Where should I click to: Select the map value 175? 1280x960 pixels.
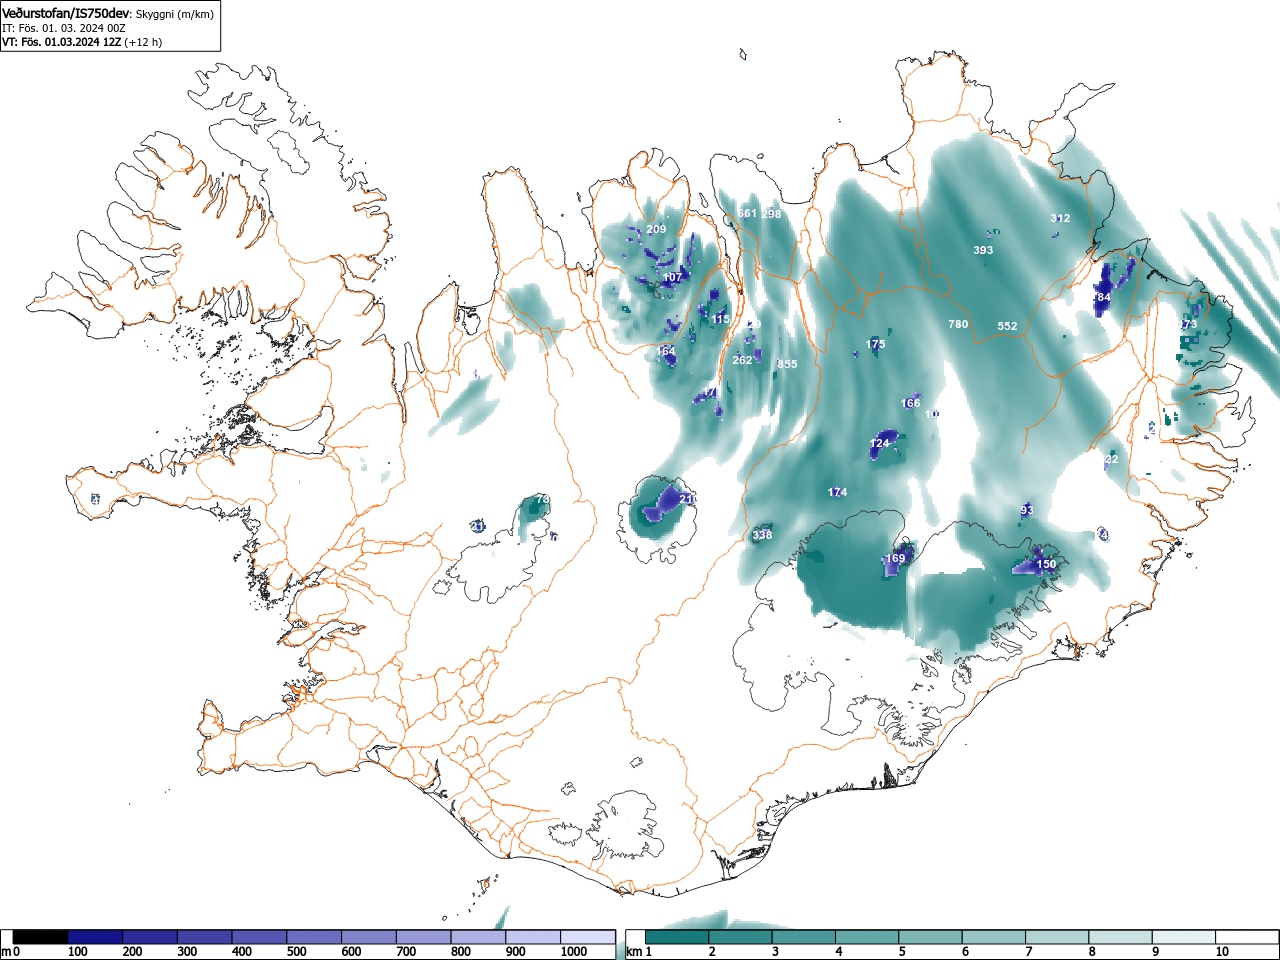click(x=875, y=345)
